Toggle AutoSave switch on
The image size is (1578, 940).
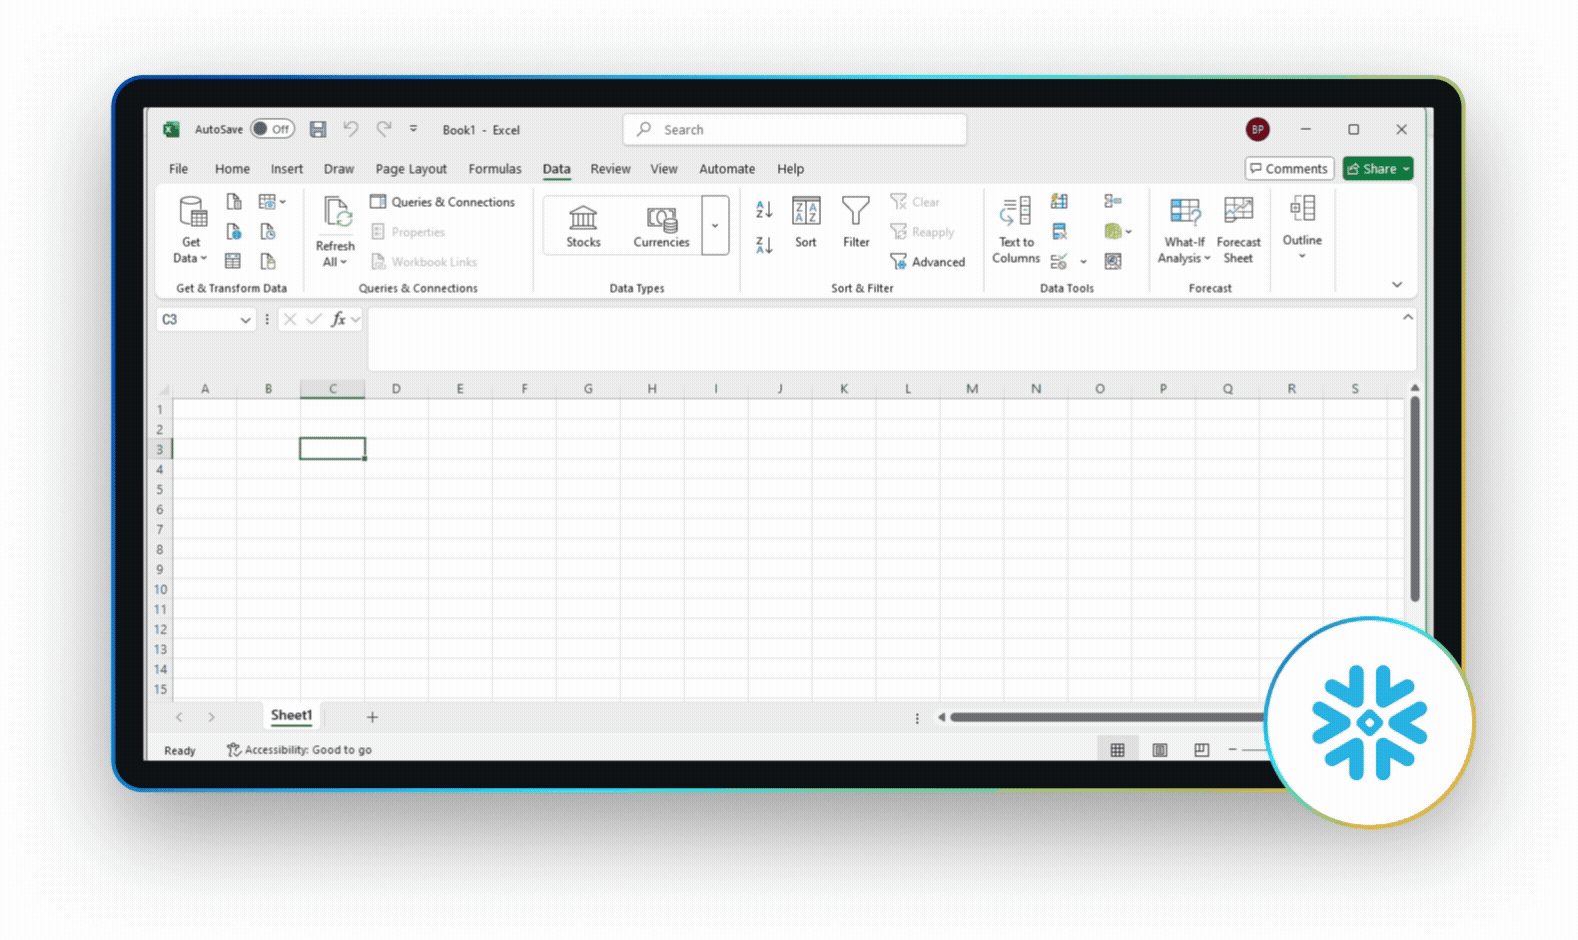point(272,129)
